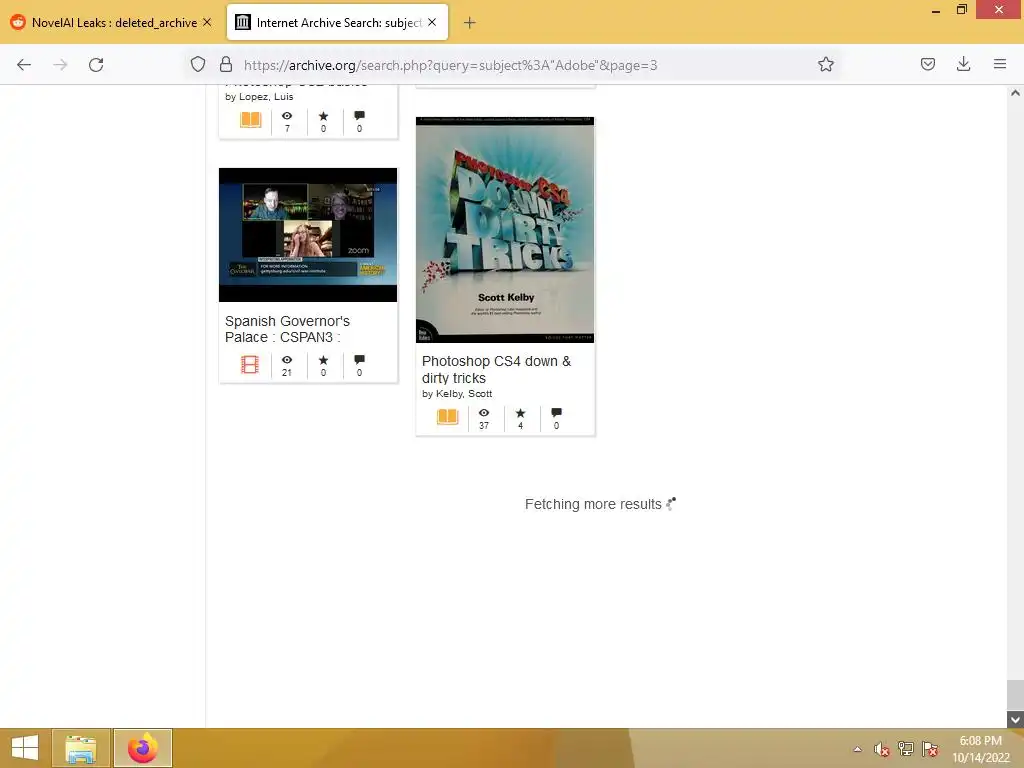Screen dimensions: 1024x768
Task: Open Windows Start menu
Action: point(25,748)
